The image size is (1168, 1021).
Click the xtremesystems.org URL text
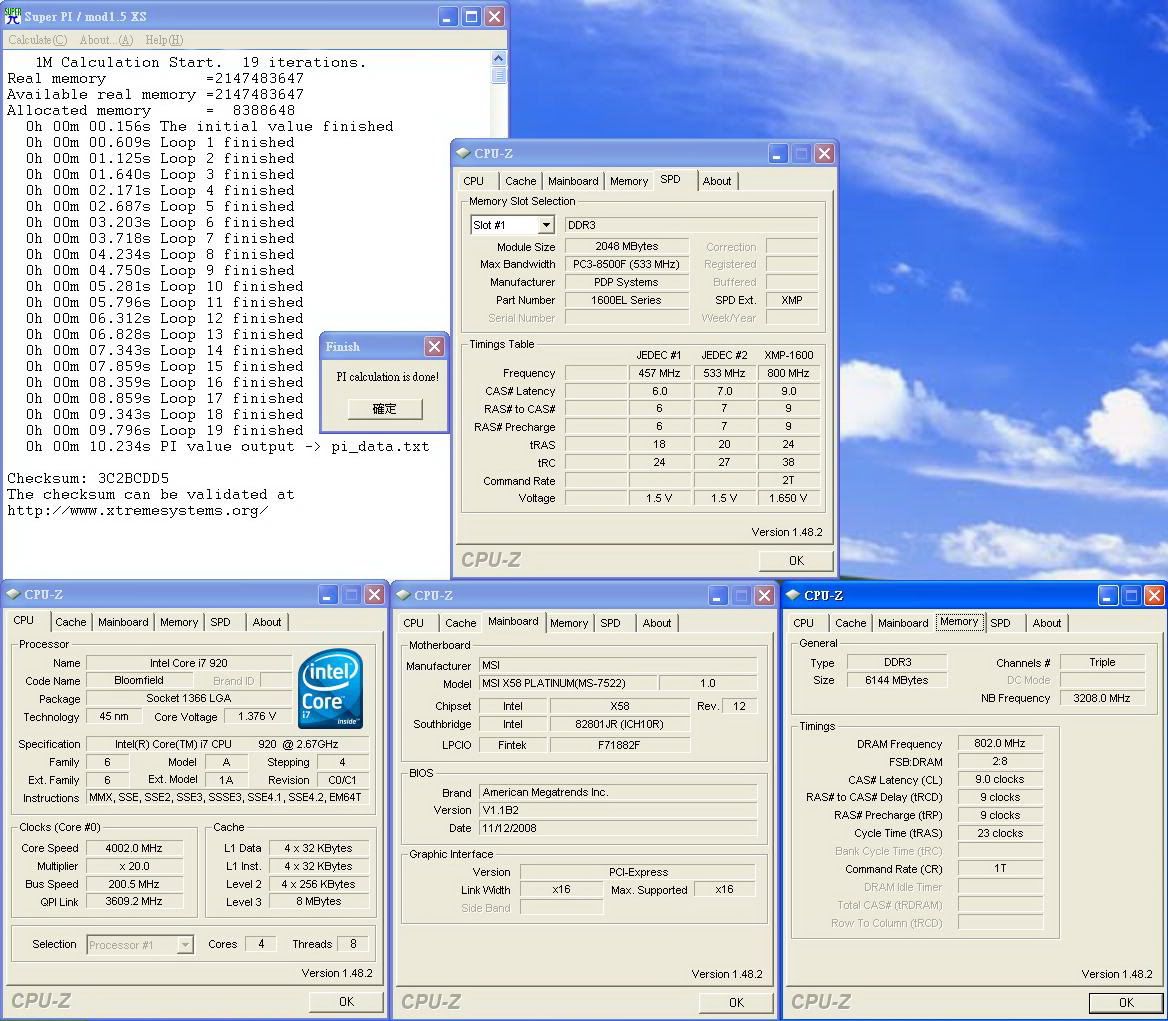137,511
